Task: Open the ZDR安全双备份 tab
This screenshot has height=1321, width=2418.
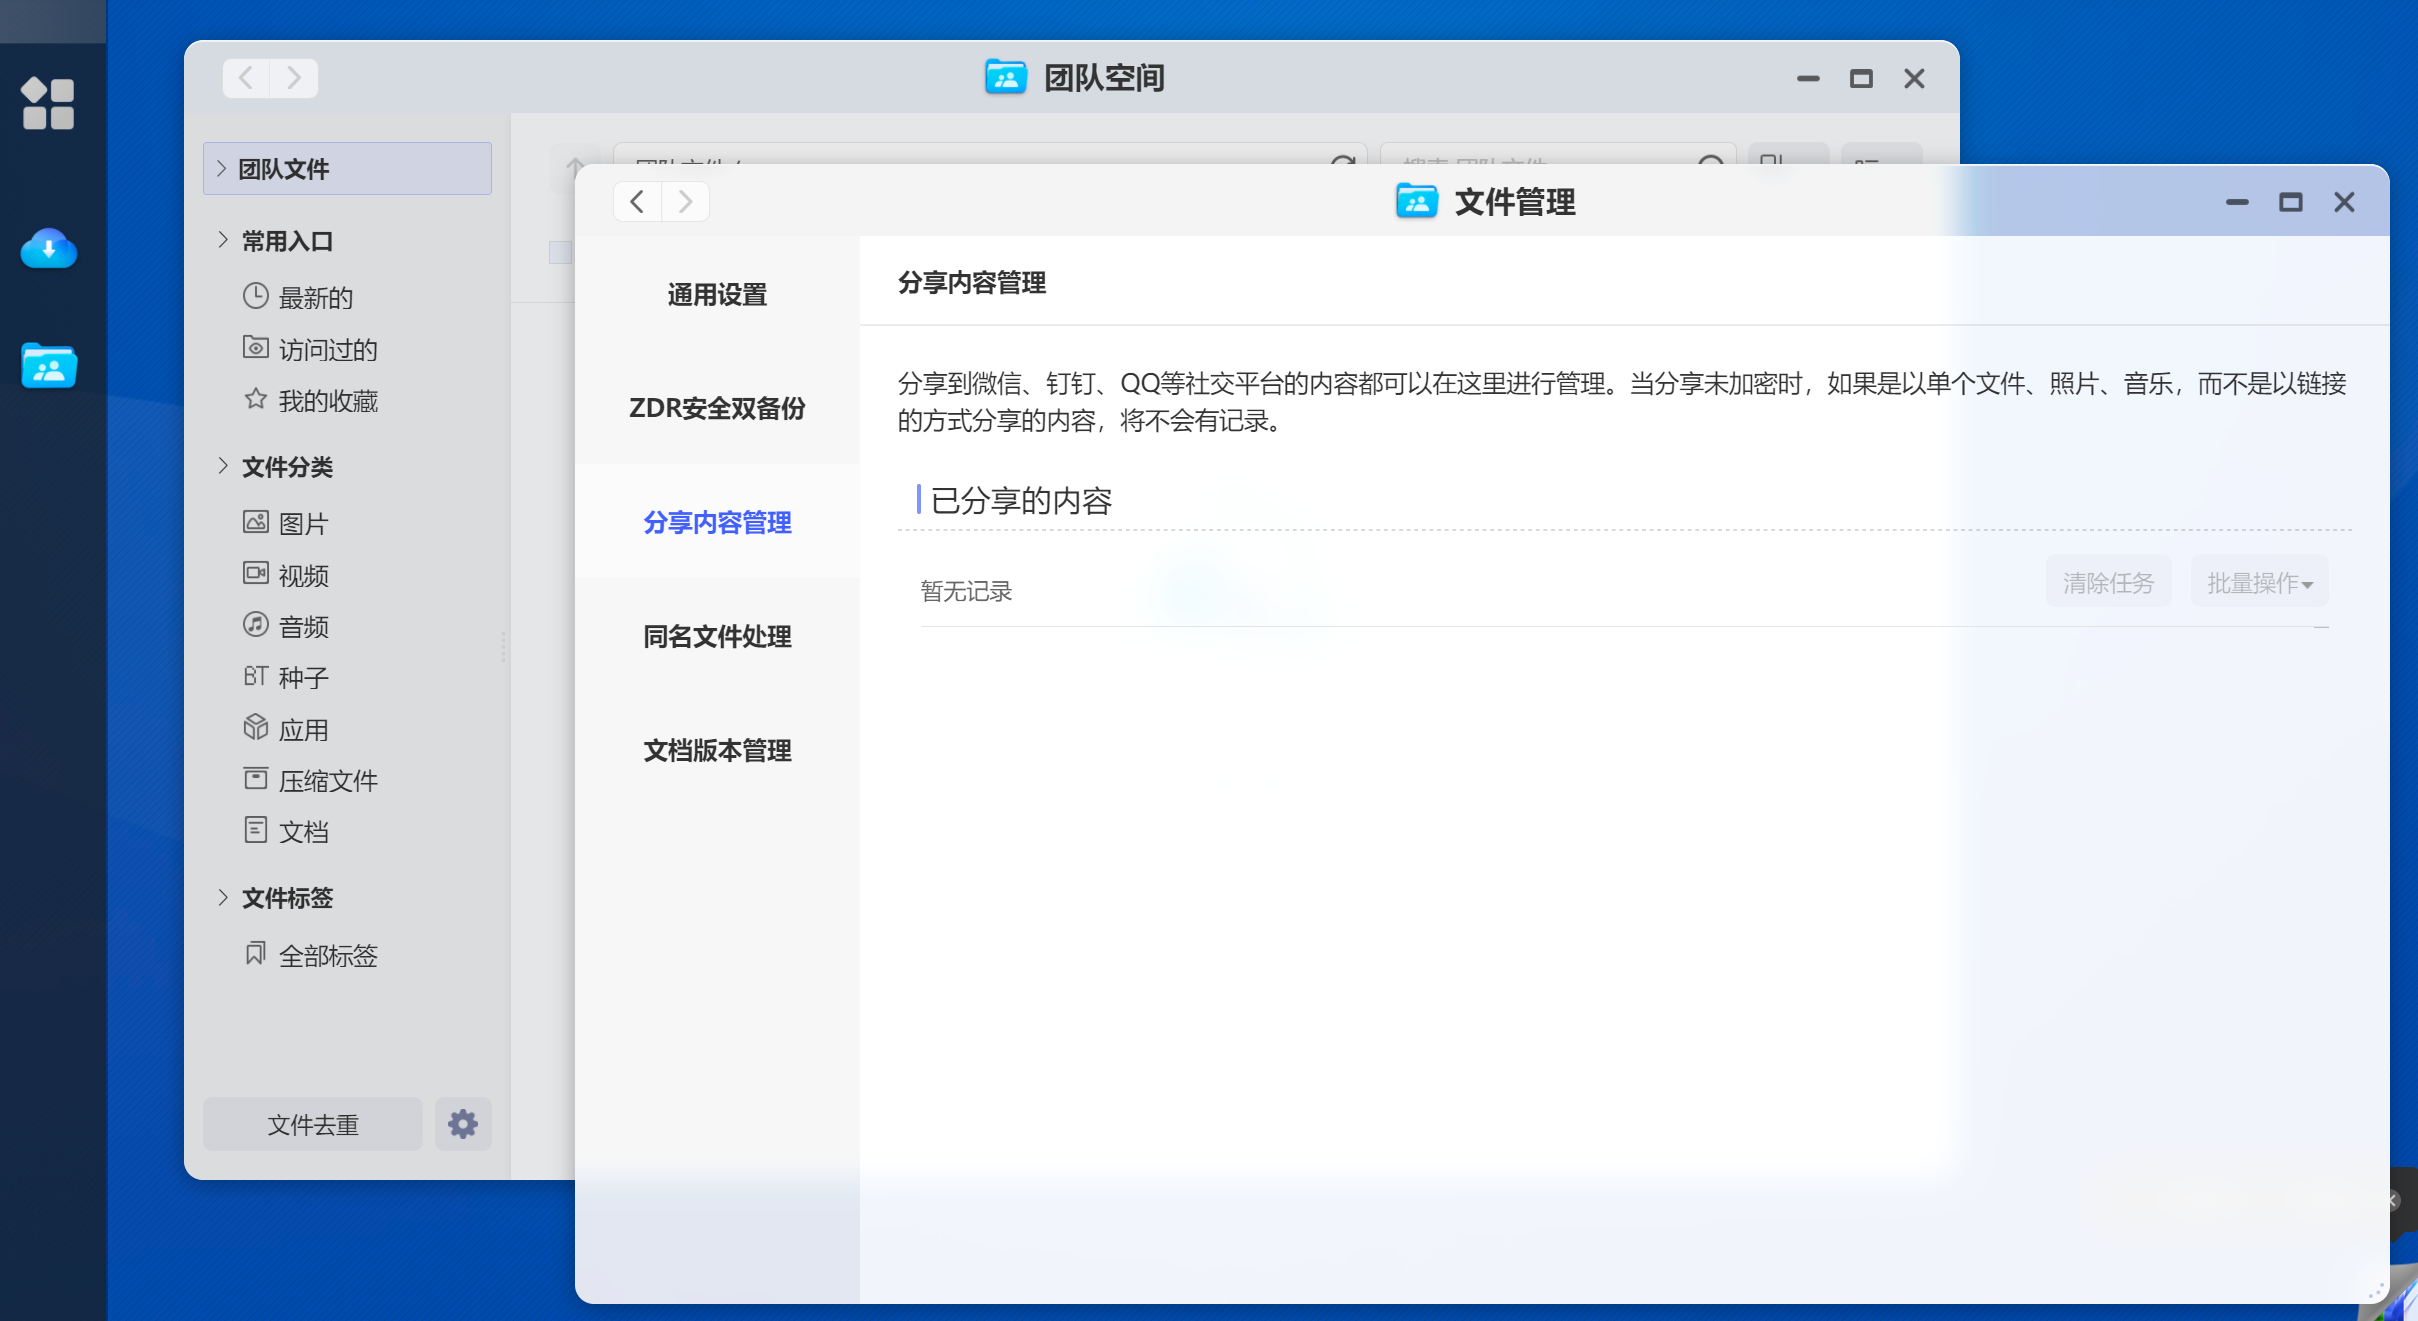Action: 717,408
